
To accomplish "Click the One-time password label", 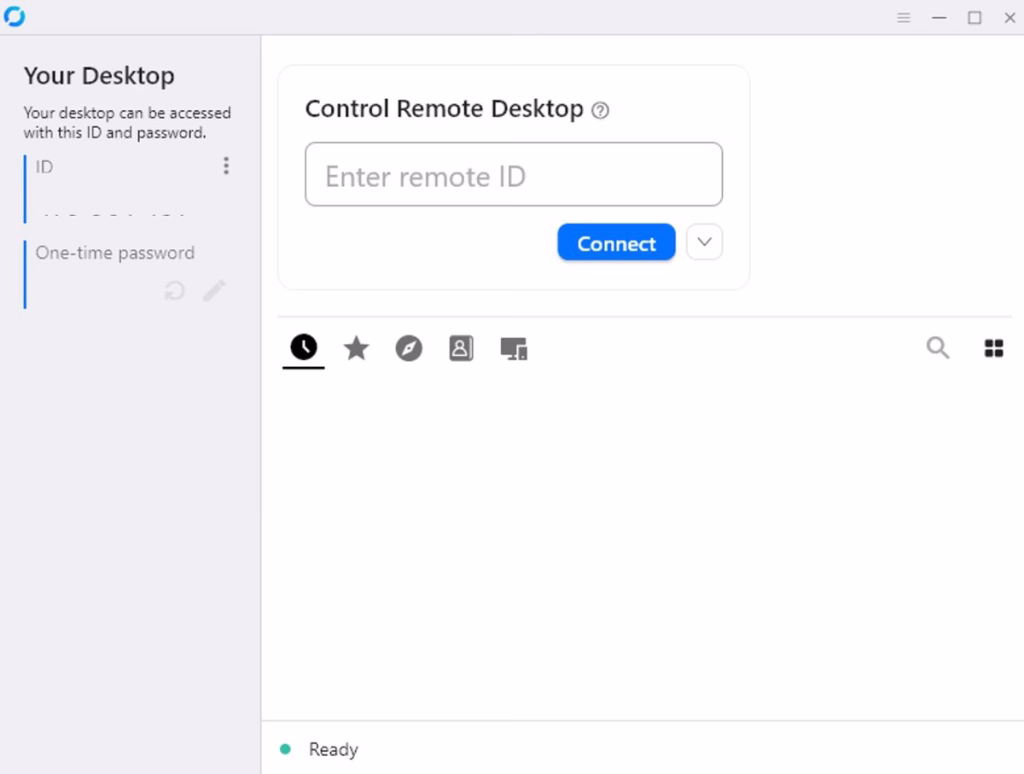I will pos(115,253).
